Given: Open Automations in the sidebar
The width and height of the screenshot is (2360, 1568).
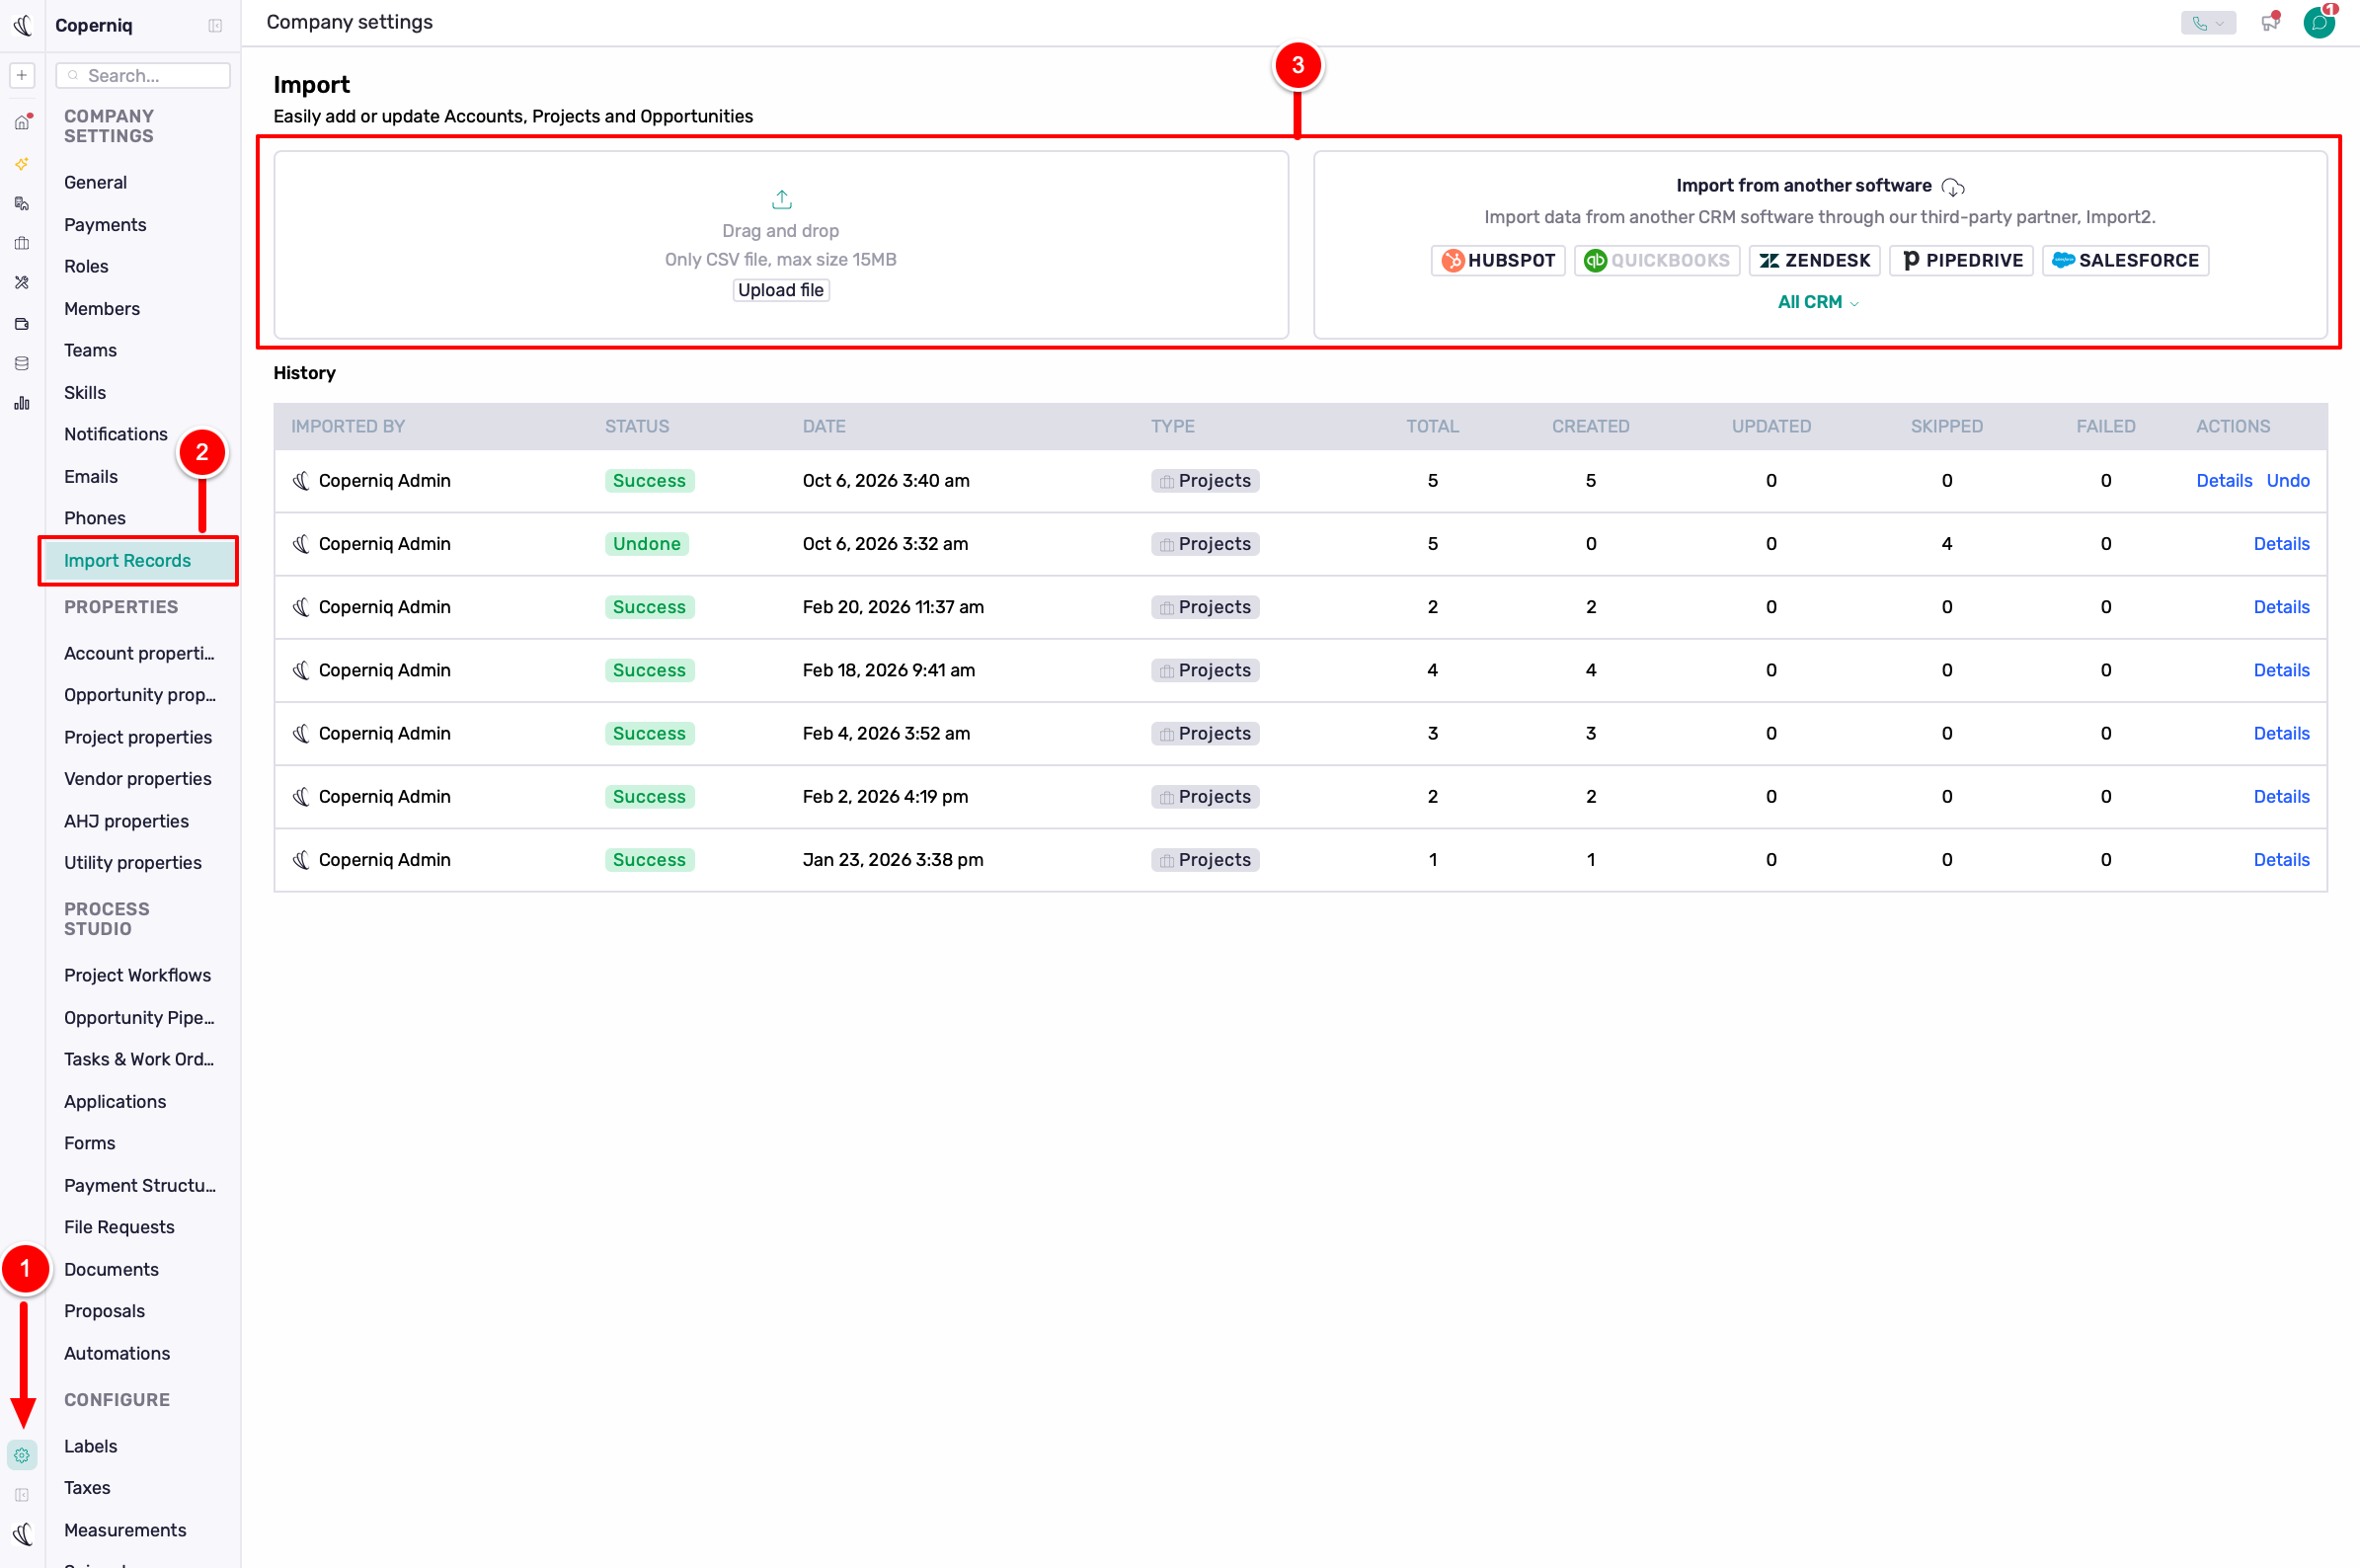Looking at the screenshot, I should click(x=117, y=1353).
